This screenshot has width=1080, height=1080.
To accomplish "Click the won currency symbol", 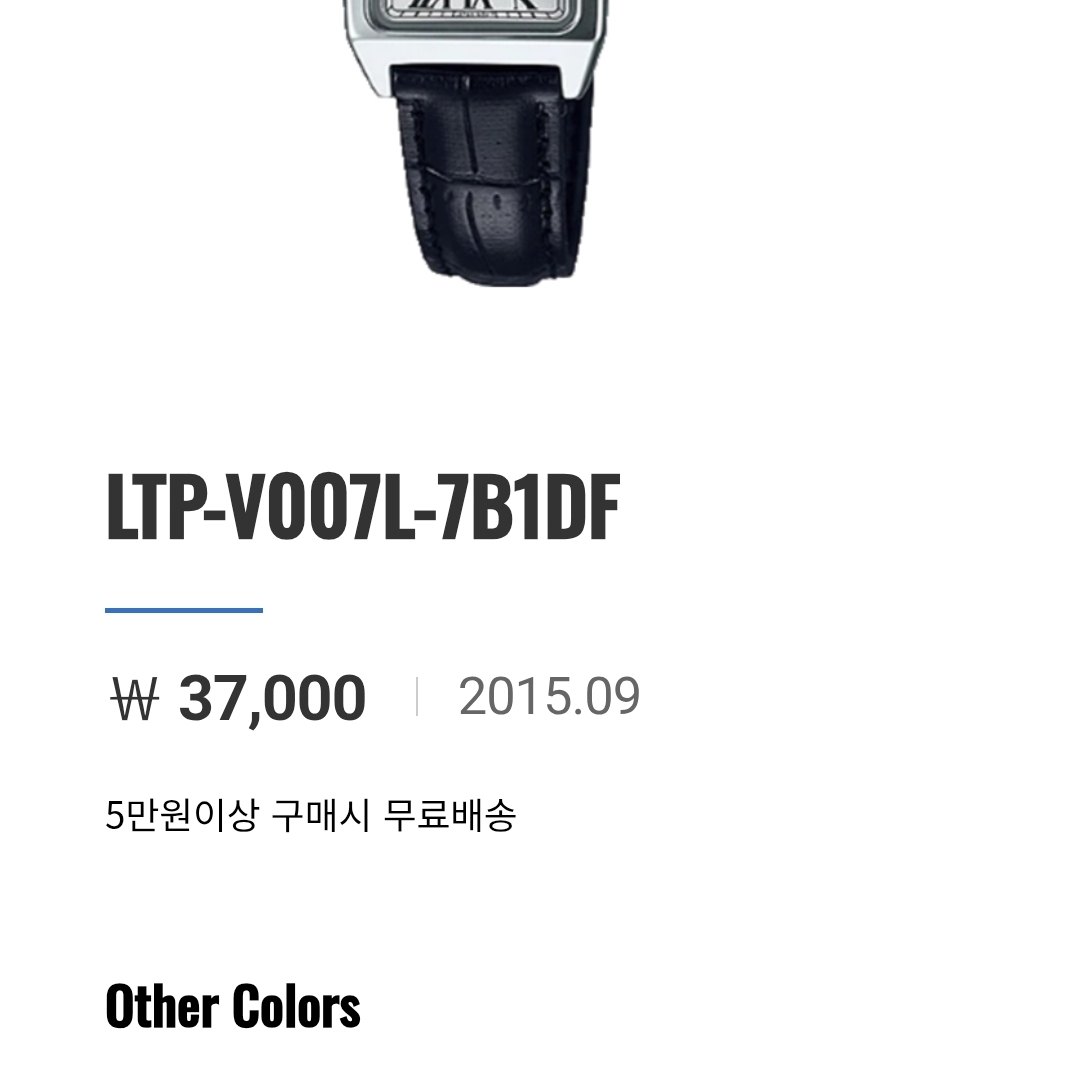I will click(x=135, y=698).
